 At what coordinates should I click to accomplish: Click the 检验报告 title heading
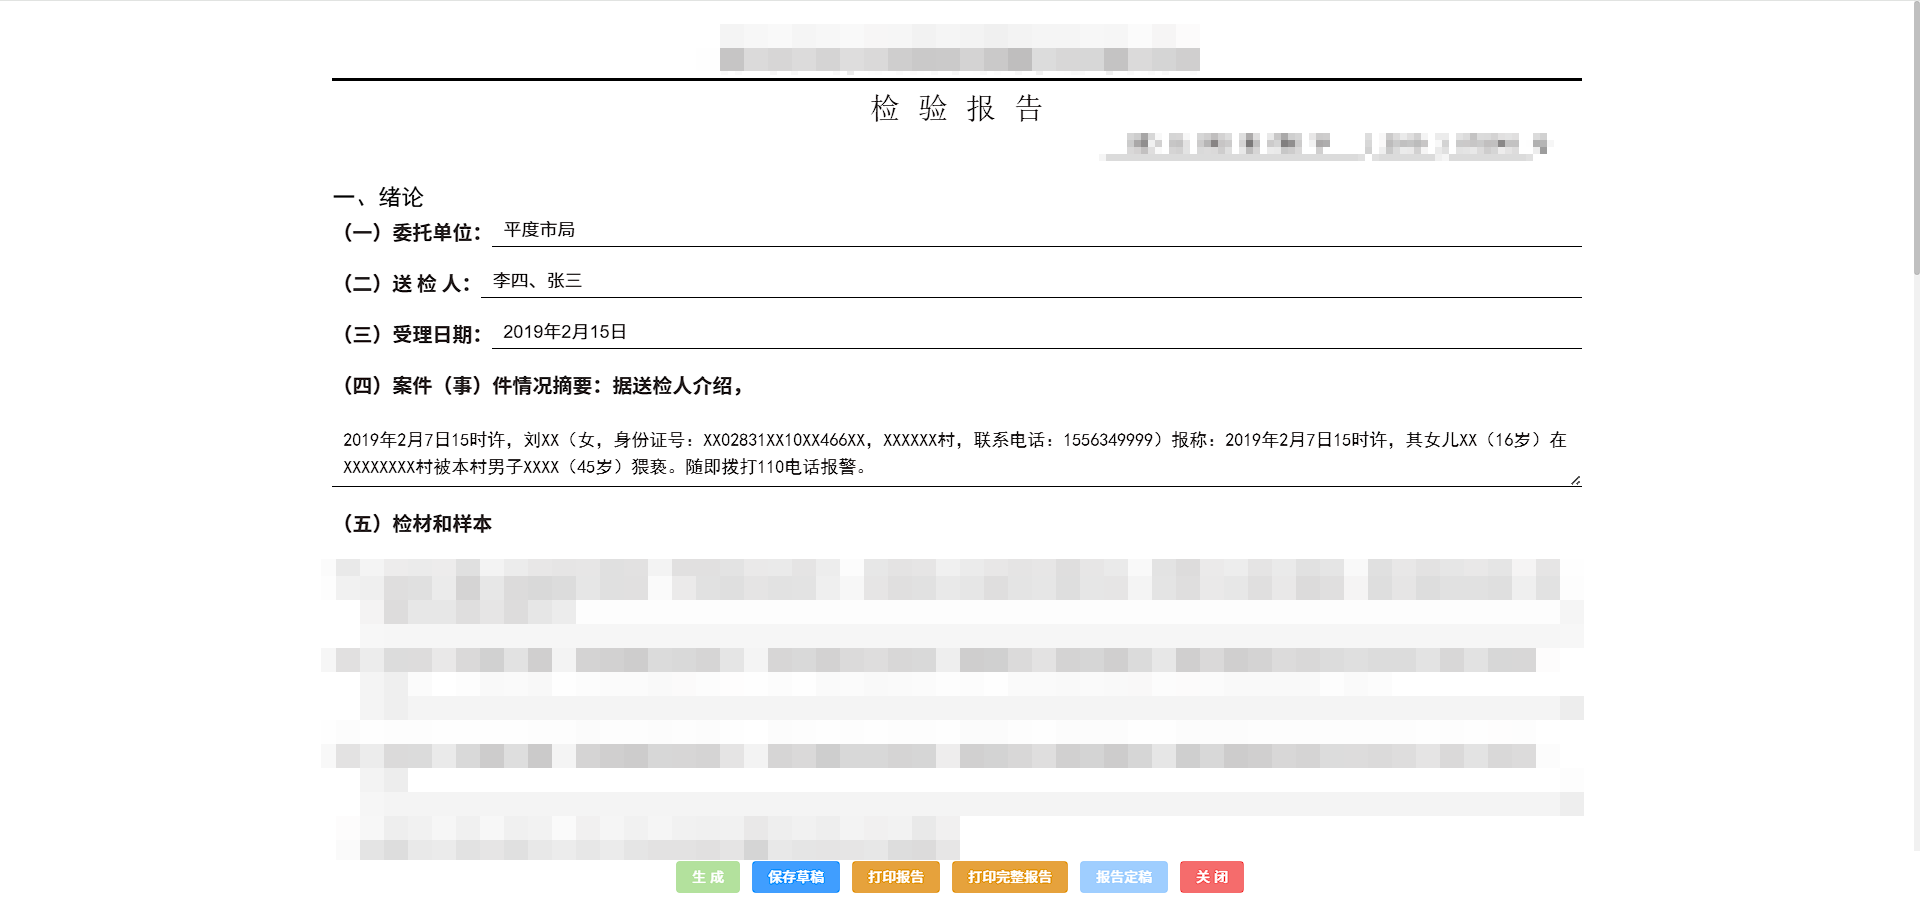tap(957, 108)
